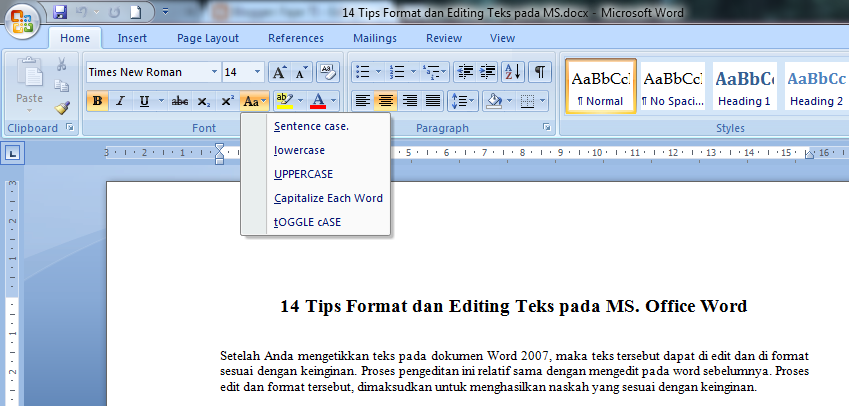Create a new blank document icon

pyautogui.click(x=135, y=11)
